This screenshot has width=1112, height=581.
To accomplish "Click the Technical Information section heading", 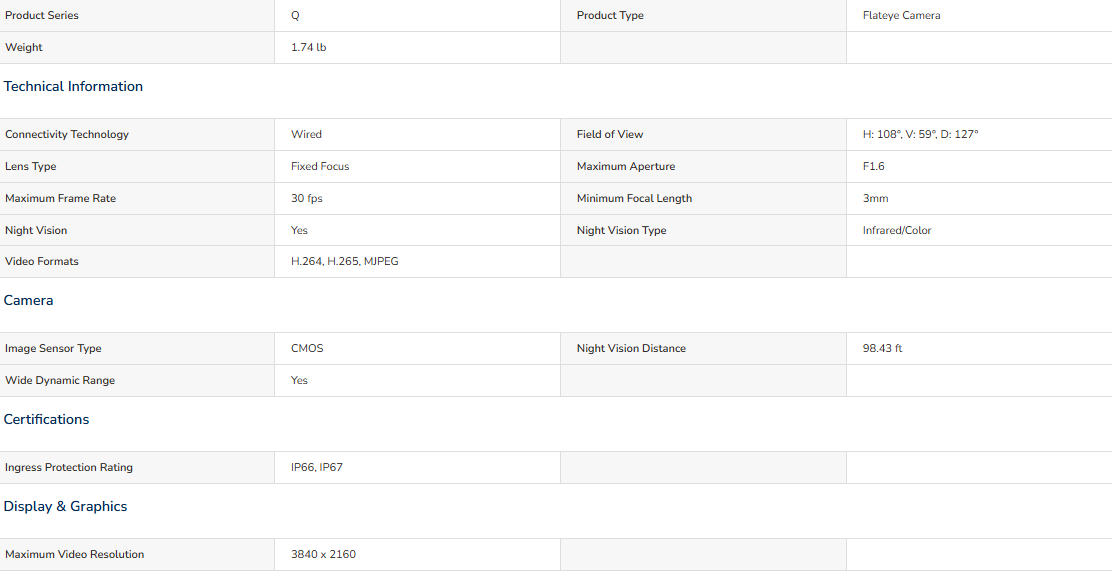I will pos(73,87).
